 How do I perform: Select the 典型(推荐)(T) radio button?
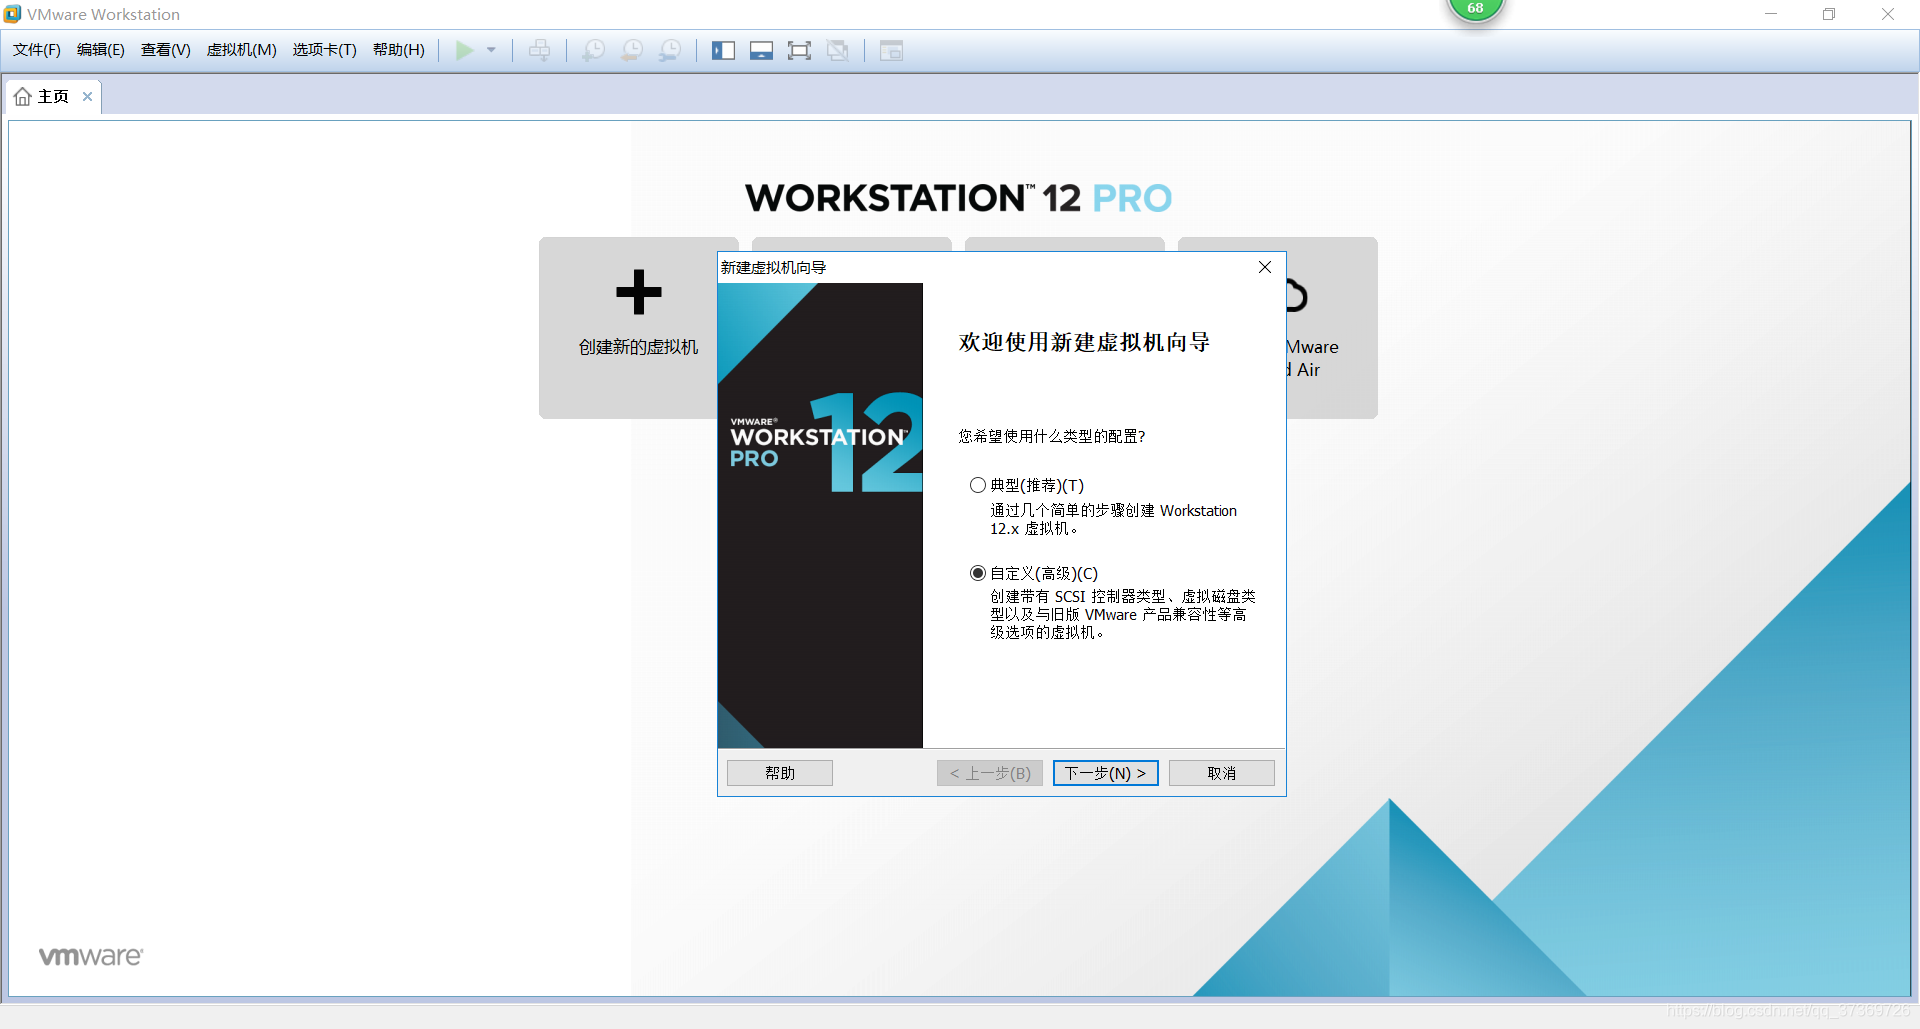coord(978,485)
